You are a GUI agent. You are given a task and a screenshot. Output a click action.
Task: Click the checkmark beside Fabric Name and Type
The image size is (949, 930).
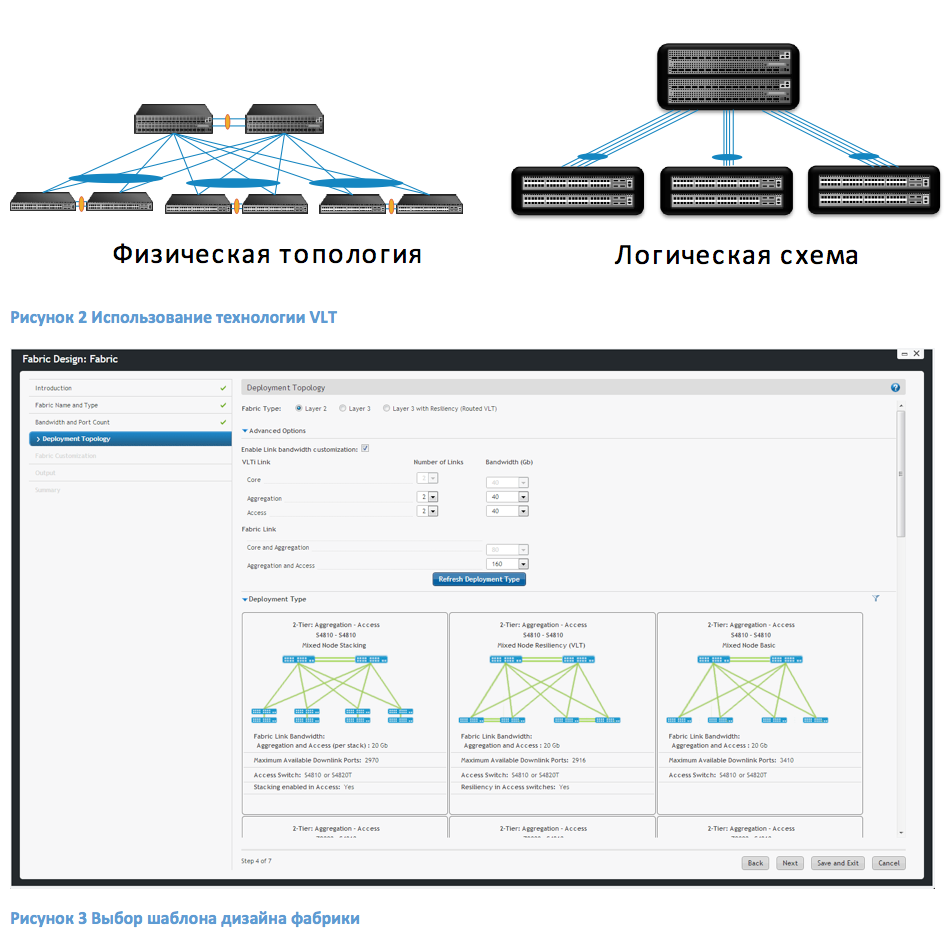(x=223, y=405)
